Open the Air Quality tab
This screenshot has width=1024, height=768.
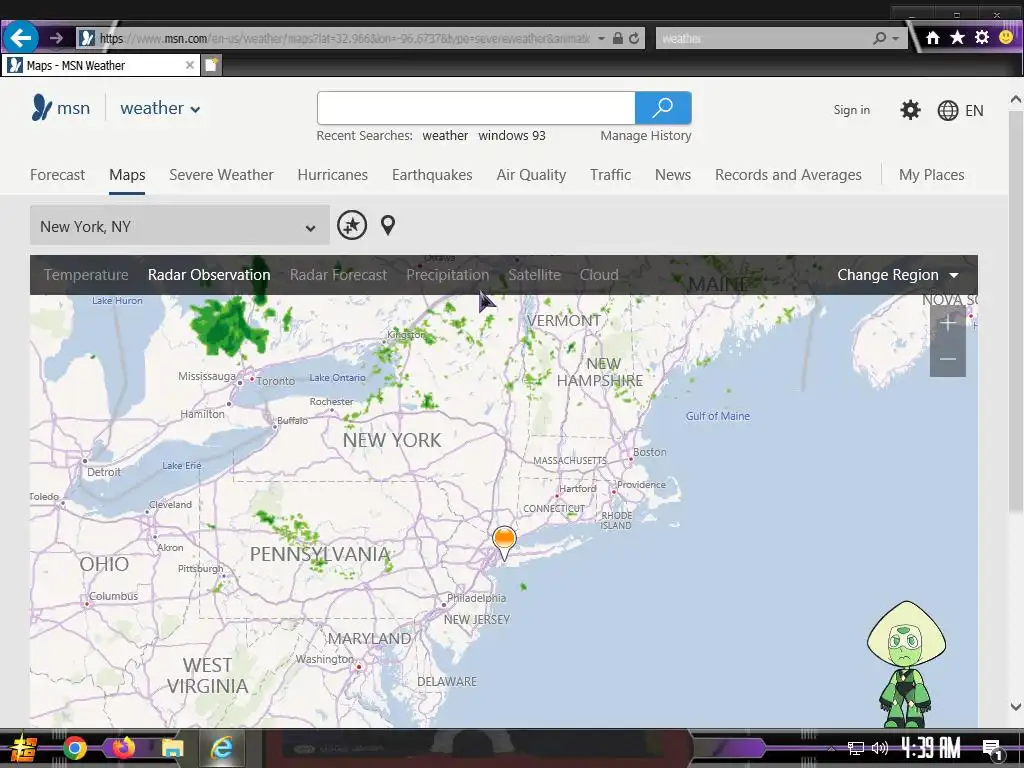531,175
